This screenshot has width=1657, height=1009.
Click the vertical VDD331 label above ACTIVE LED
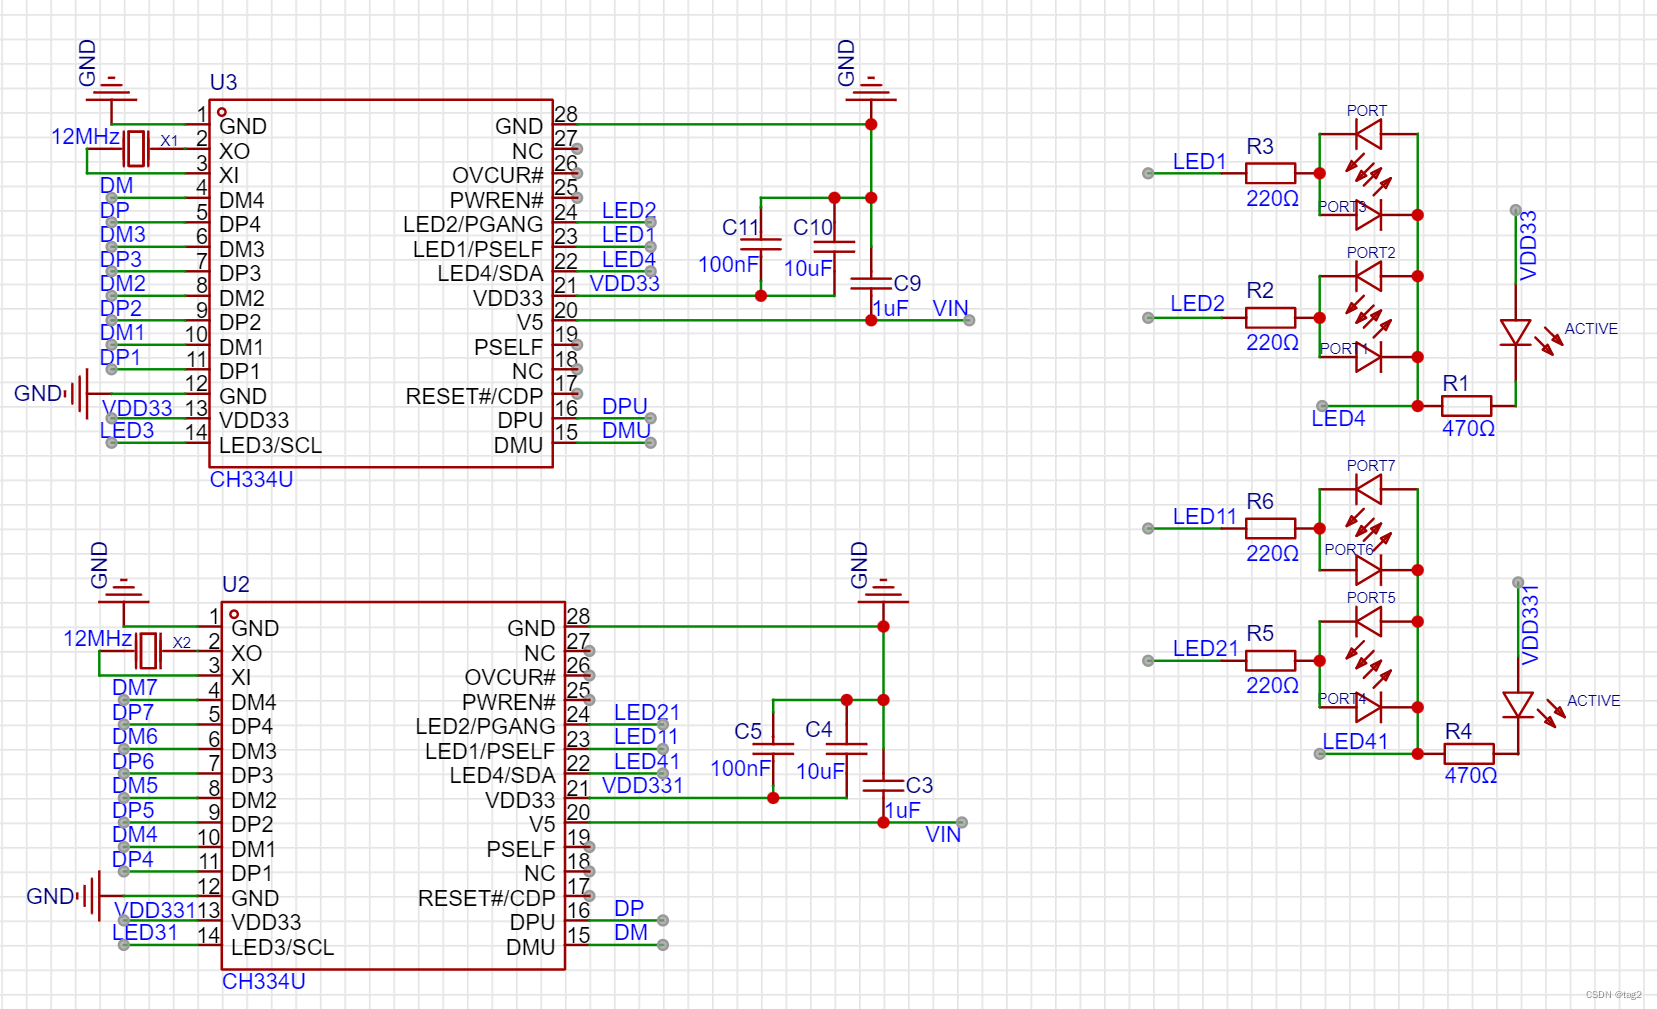coord(1530,624)
